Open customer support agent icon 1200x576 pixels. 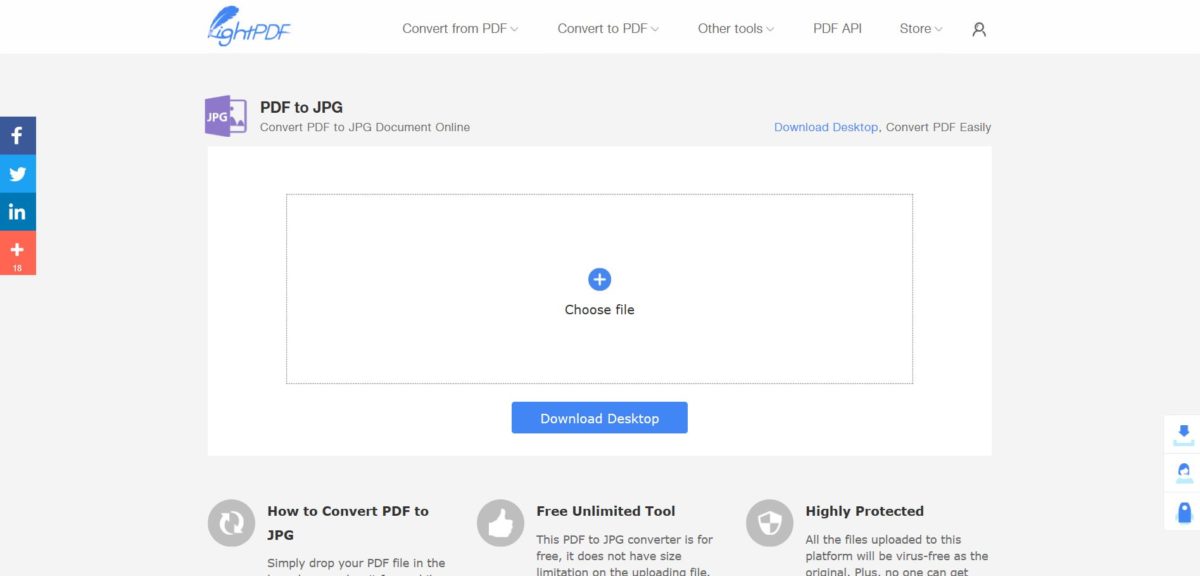1184,472
